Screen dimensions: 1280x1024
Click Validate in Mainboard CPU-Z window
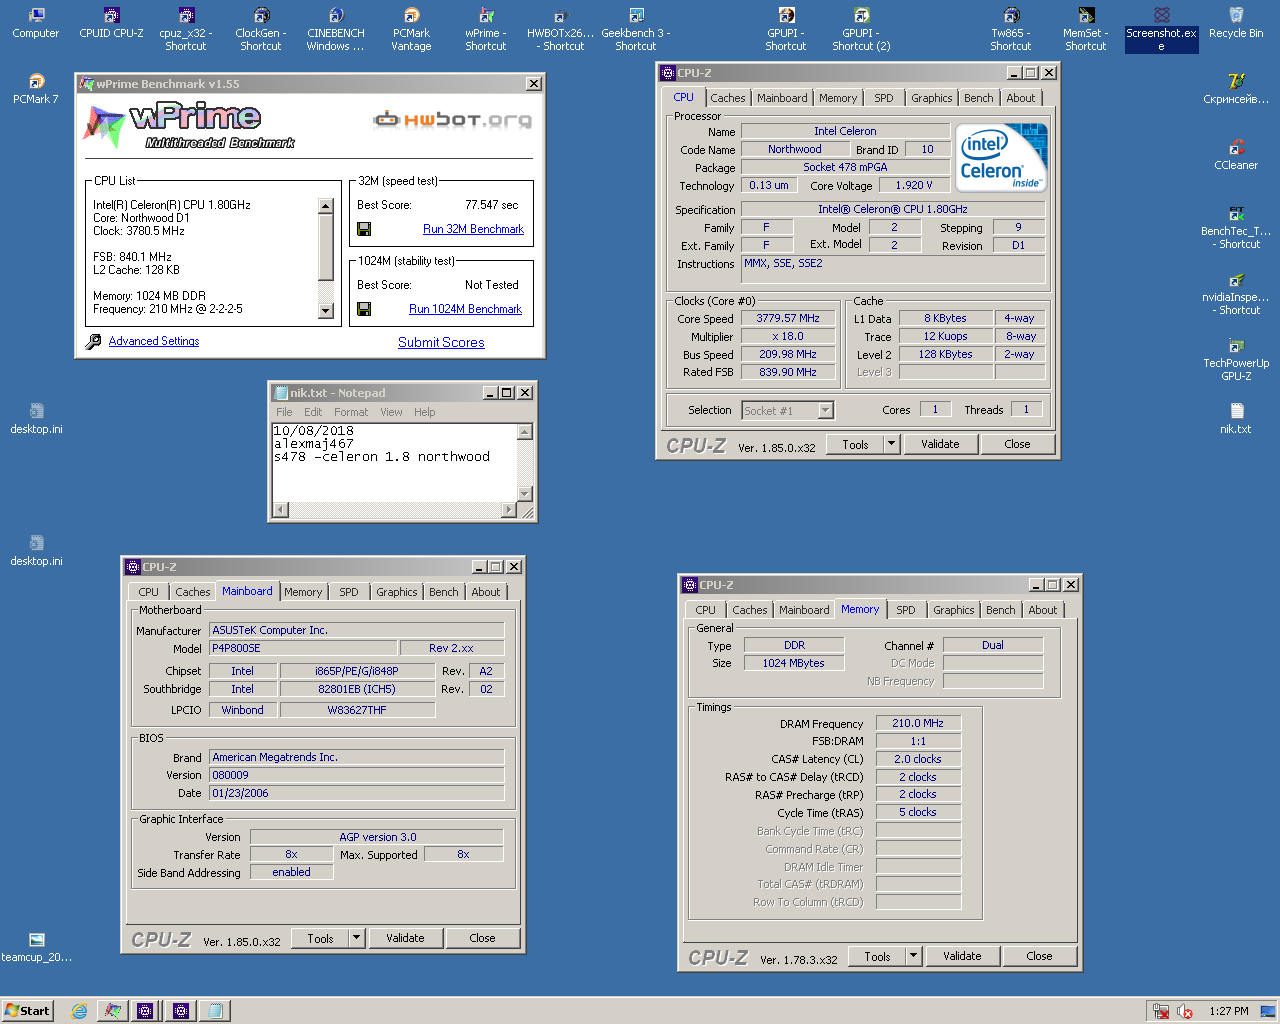405,938
